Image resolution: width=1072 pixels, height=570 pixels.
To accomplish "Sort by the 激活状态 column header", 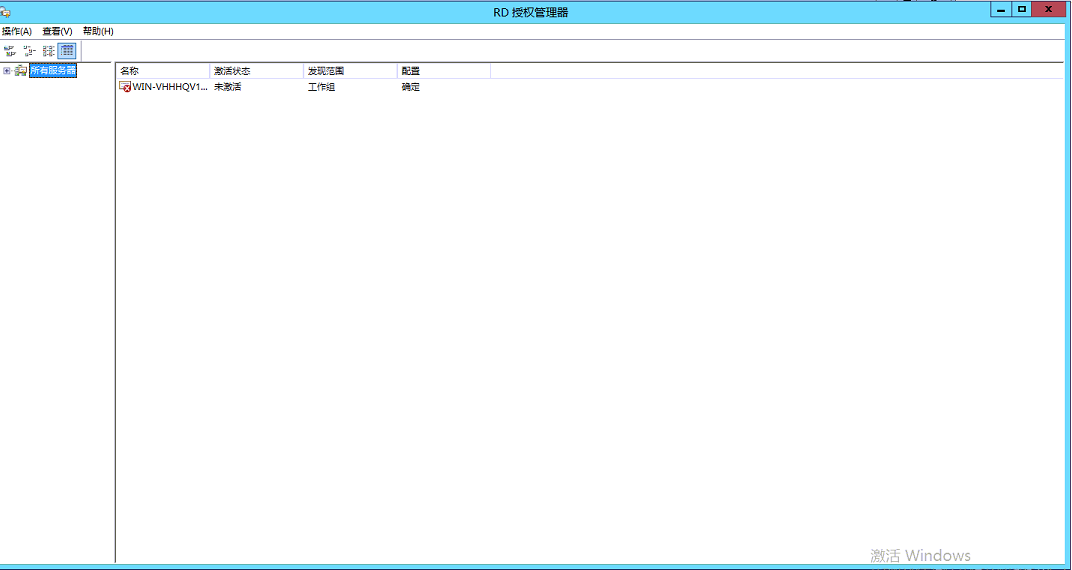I will (256, 71).
